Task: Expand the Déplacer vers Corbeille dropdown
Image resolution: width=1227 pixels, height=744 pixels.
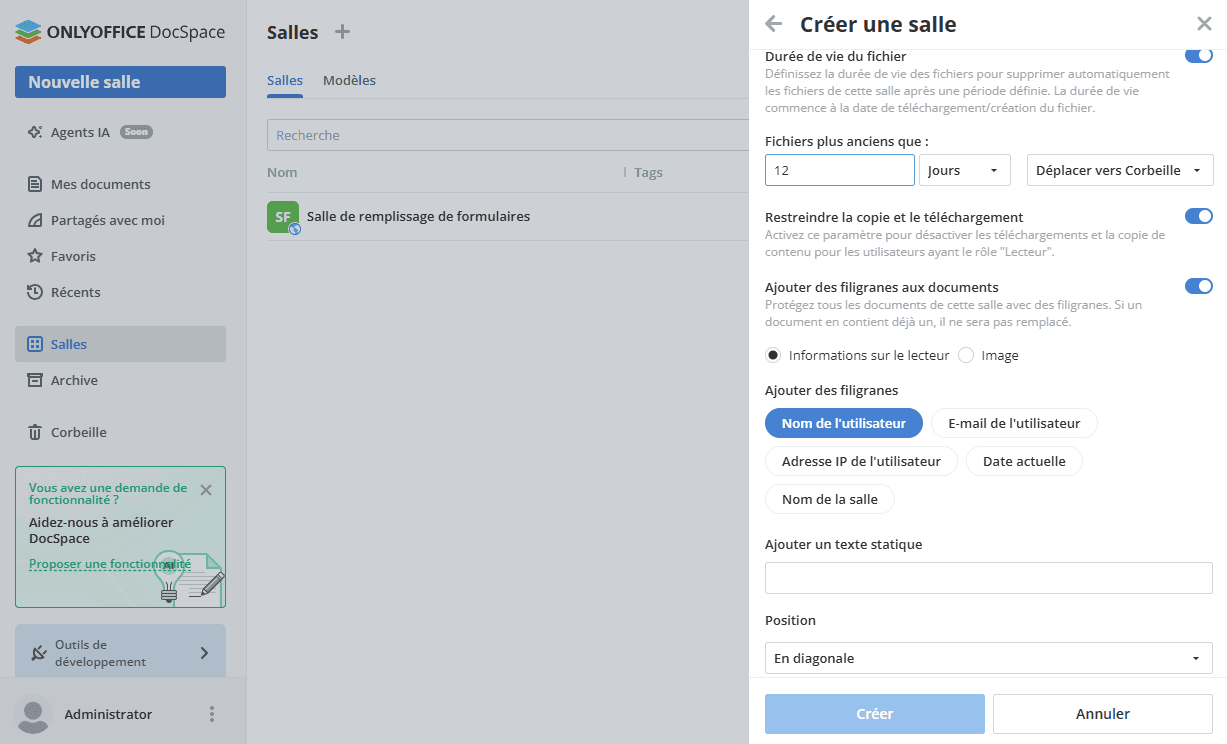Action: pyautogui.click(x=1120, y=170)
